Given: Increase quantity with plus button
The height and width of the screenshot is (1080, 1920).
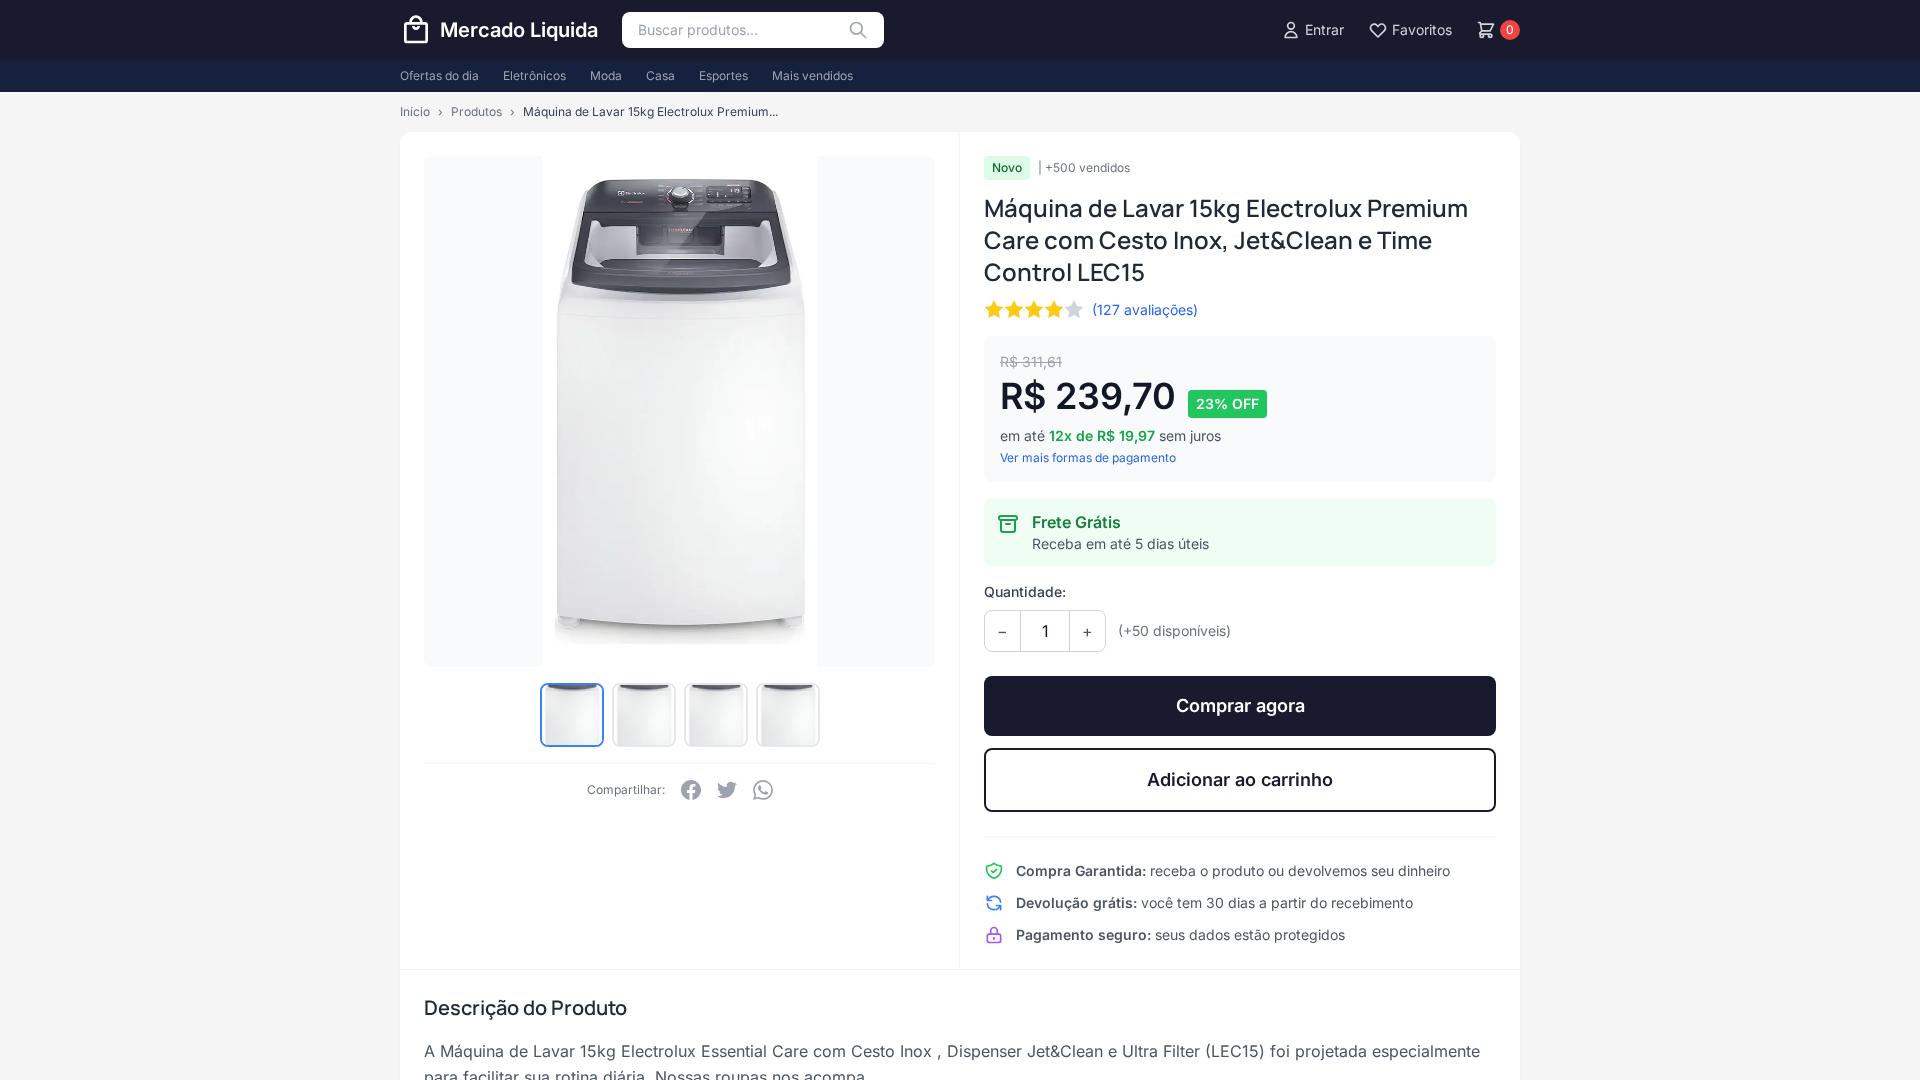Looking at the screenshot, I should pos(1087,631).
